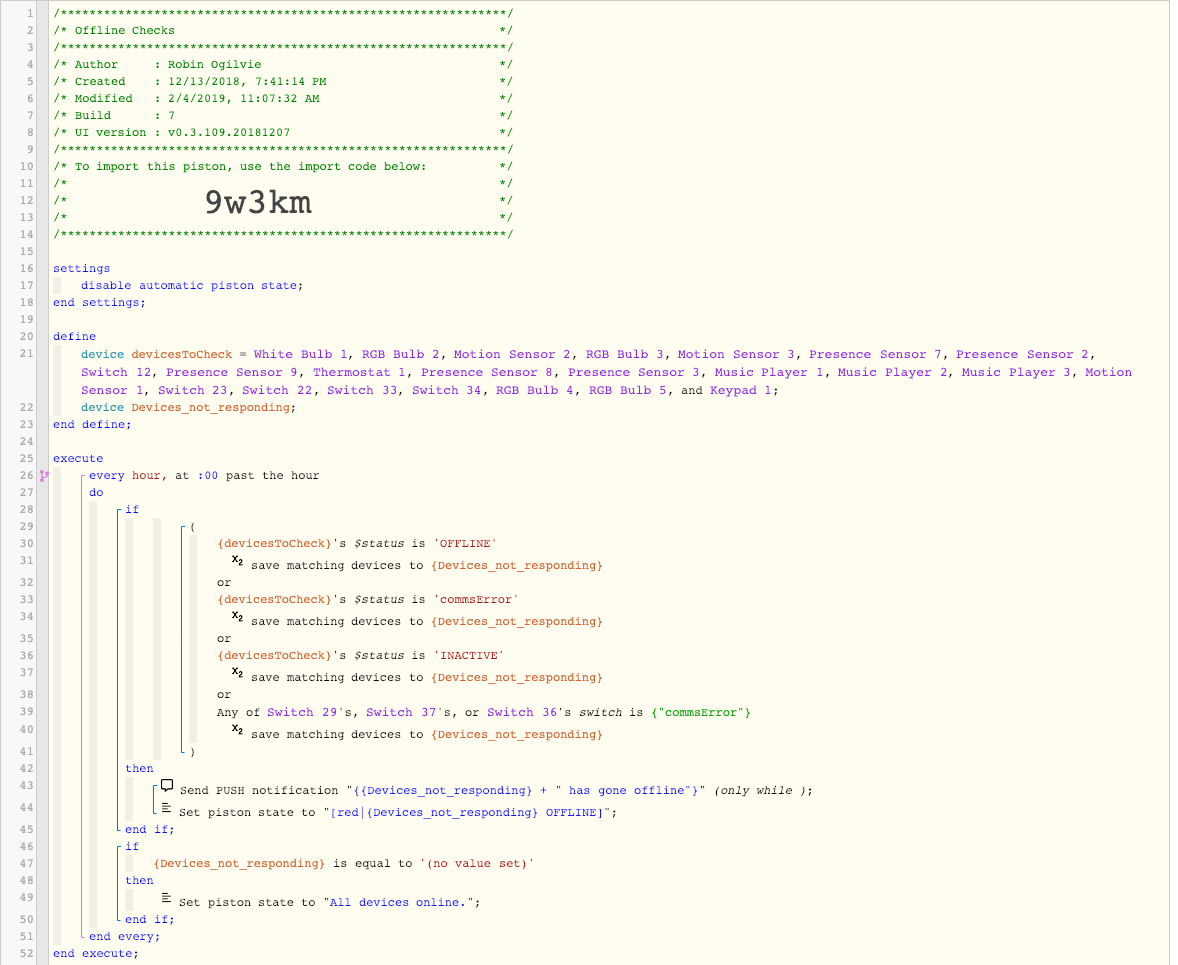Click the lines icon before the red OFFLINE piston state
The height and width of the screenshot is (965, 1178).
tap(167, 808)
